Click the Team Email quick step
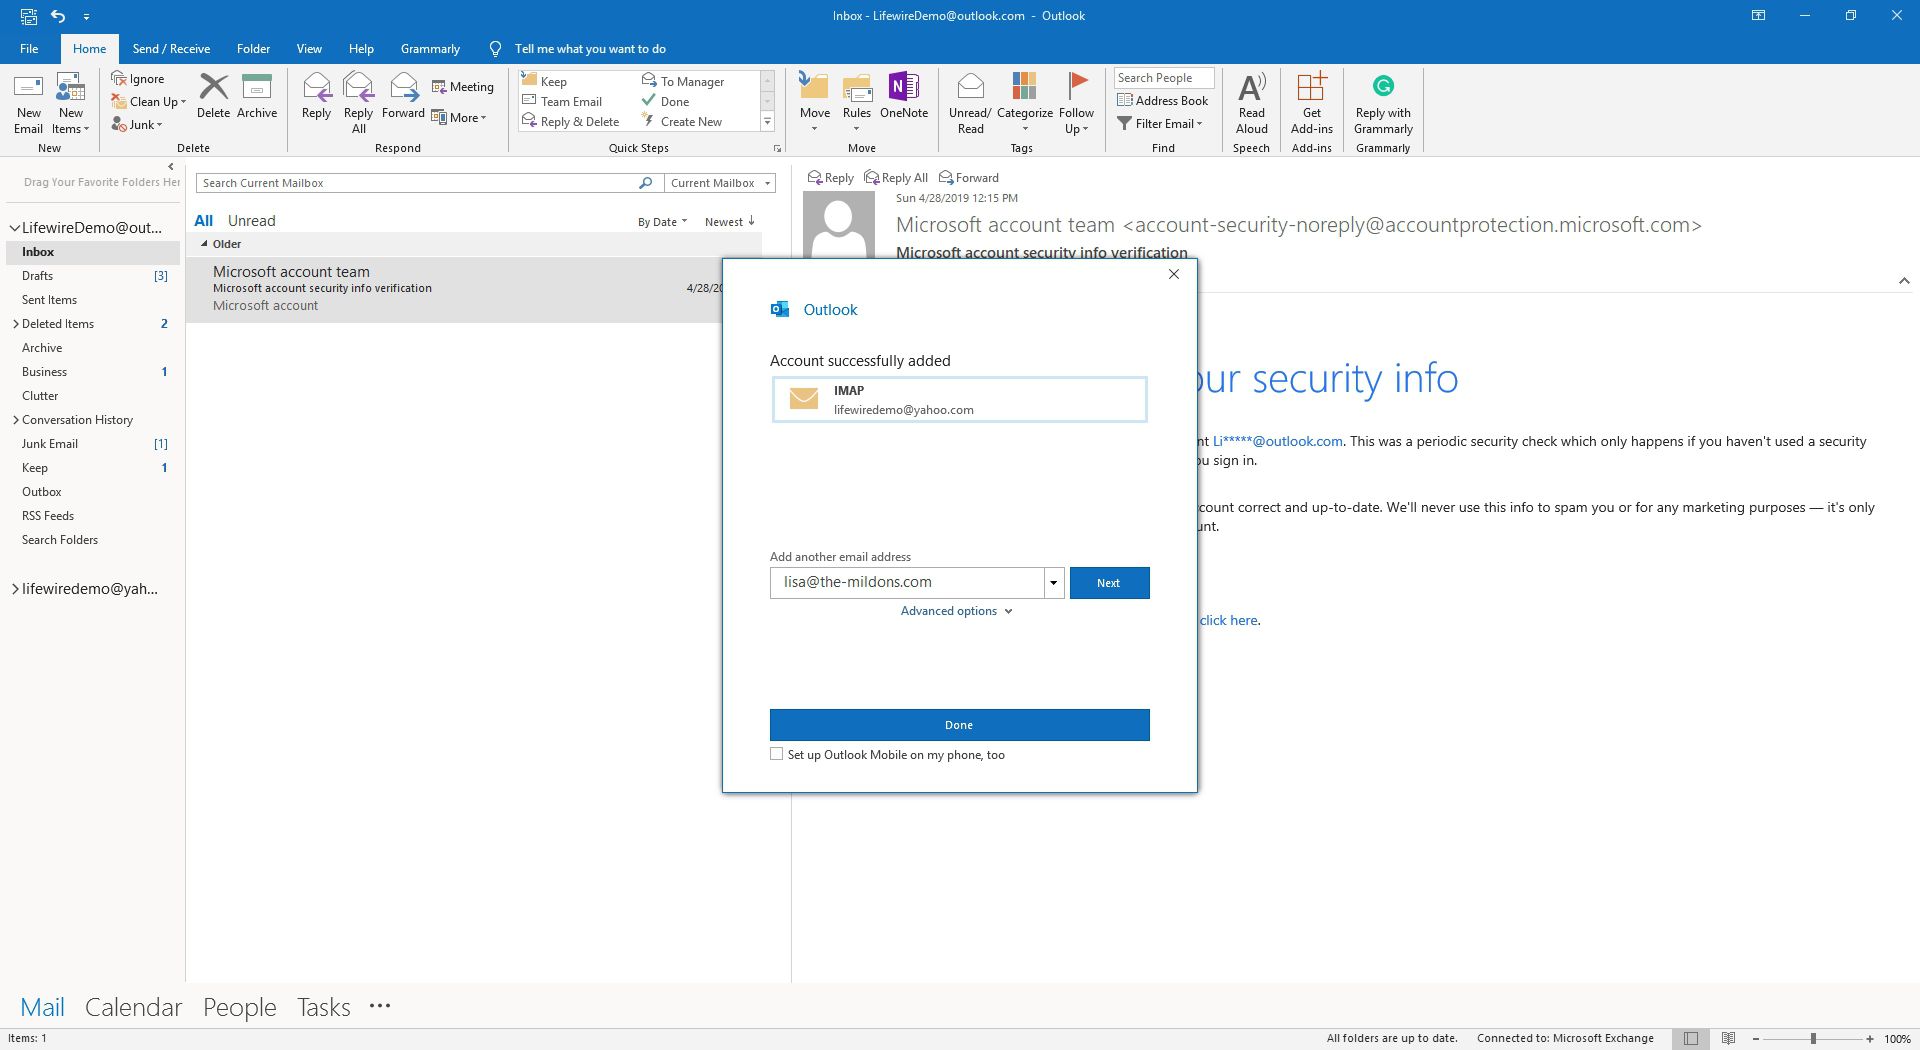The width and height of the screenshot is (1920, 1050). [571, 102]
